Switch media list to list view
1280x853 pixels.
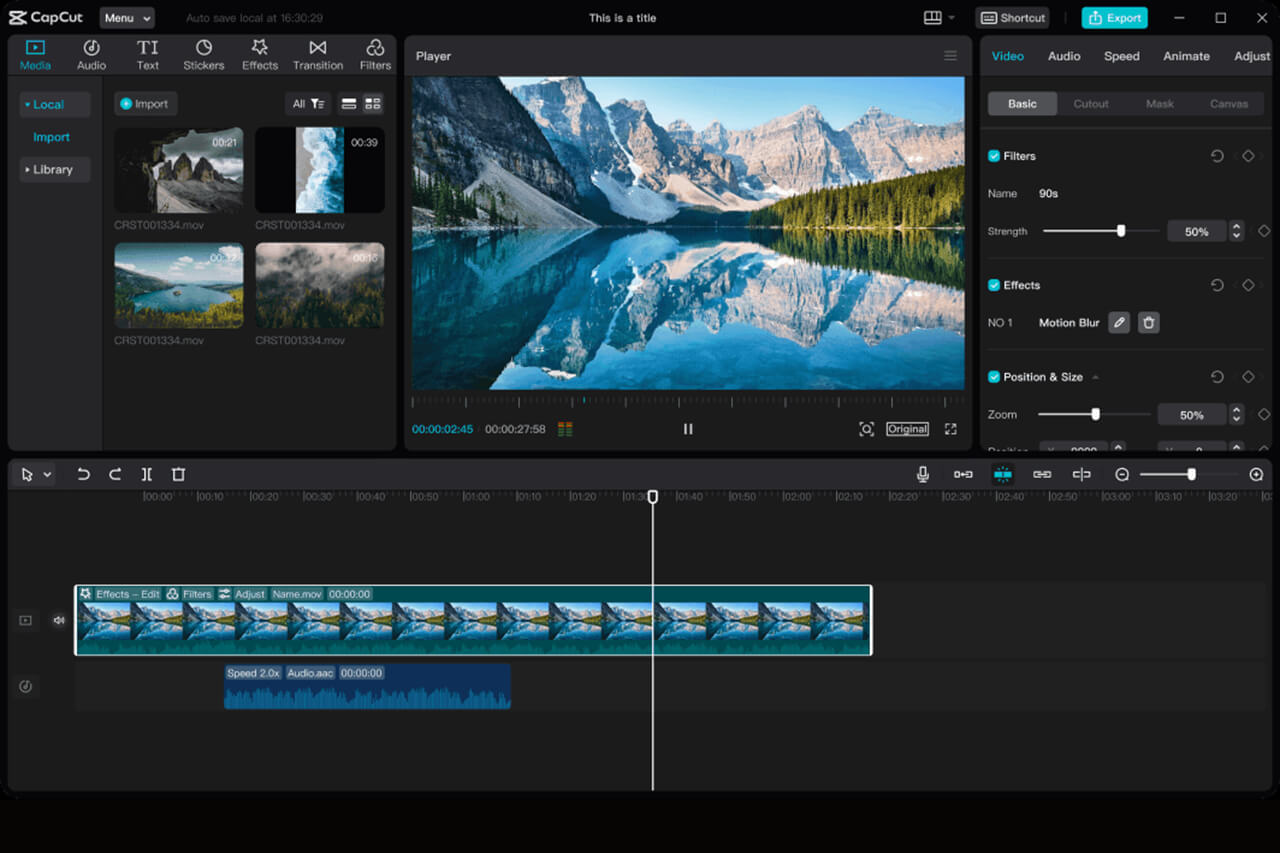click(x=348, y=104)
